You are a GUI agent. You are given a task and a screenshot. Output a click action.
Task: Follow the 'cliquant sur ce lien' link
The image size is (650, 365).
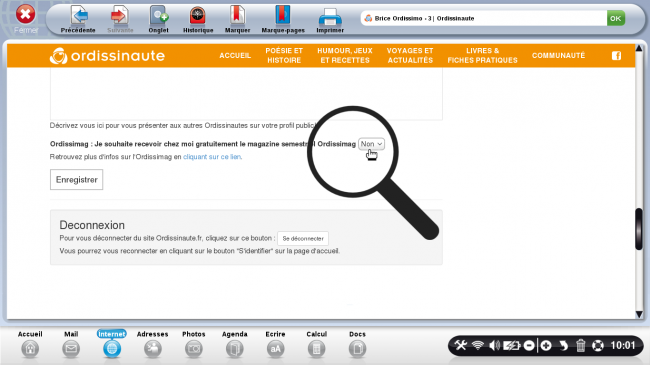click(x=212, y=157)
